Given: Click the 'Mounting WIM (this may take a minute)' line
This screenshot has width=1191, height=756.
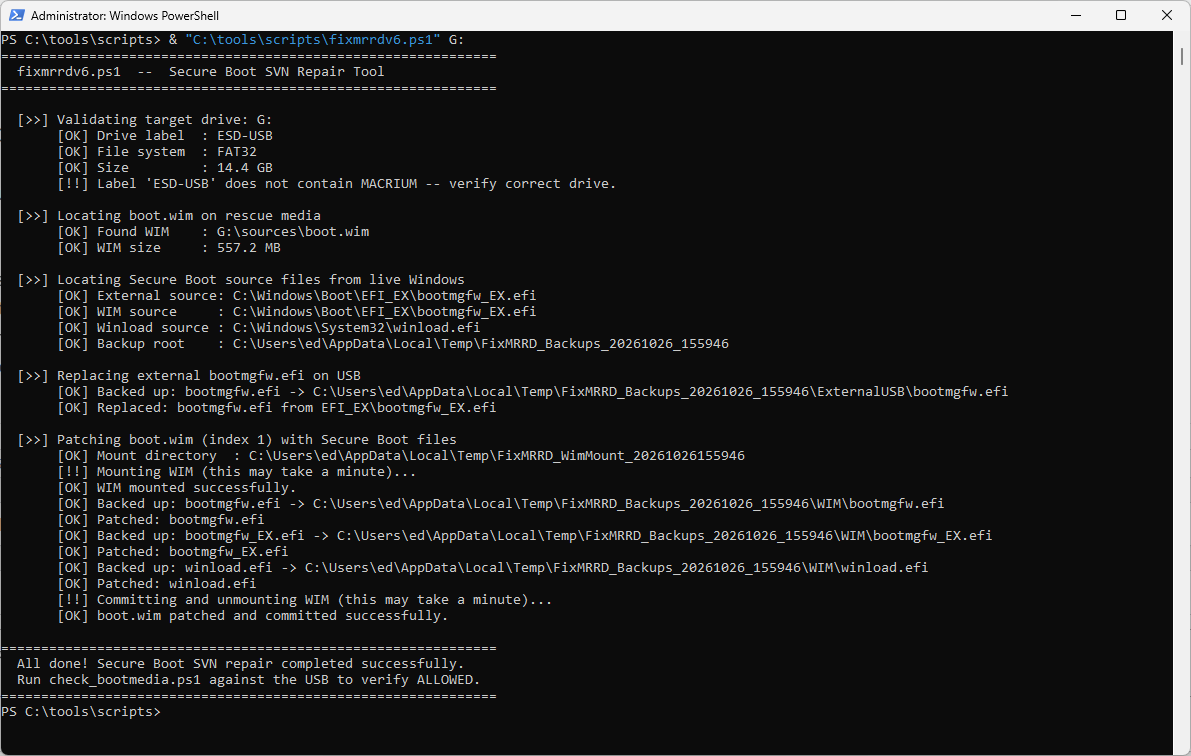Looking at the screenshot, I should point(237,471).
